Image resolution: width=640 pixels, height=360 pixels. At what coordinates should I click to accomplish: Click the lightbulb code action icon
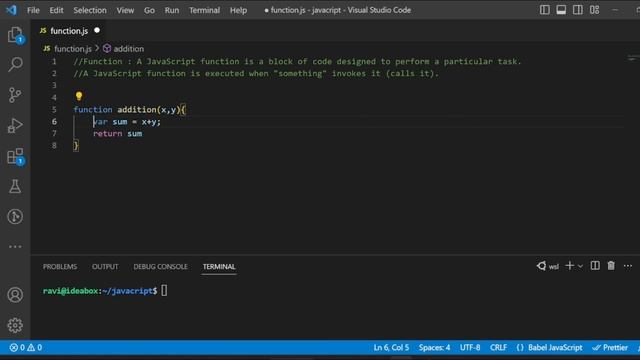coord(79,96)
